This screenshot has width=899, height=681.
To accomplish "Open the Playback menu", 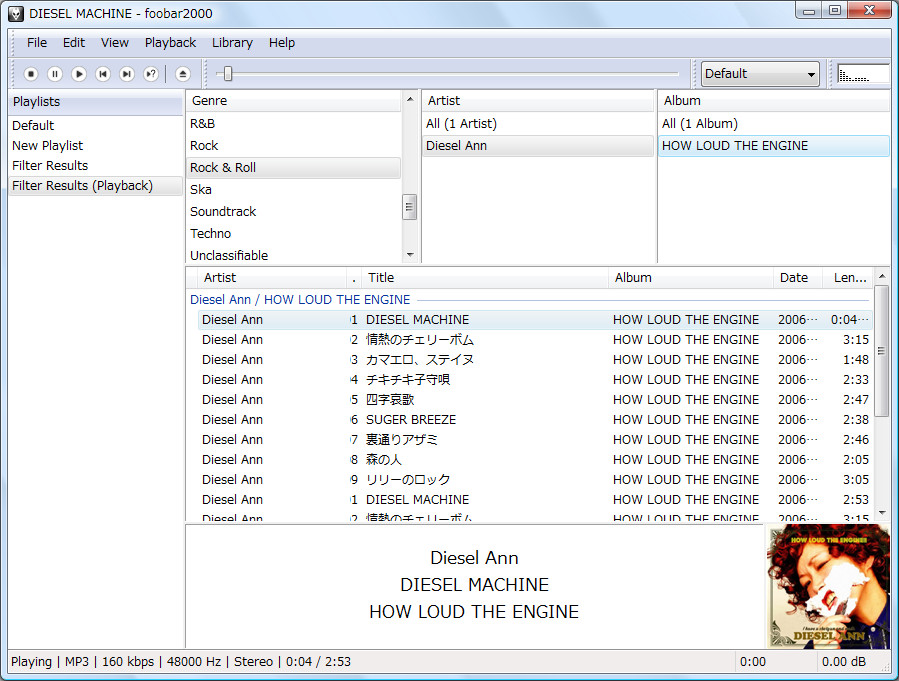I will point(170,42).
